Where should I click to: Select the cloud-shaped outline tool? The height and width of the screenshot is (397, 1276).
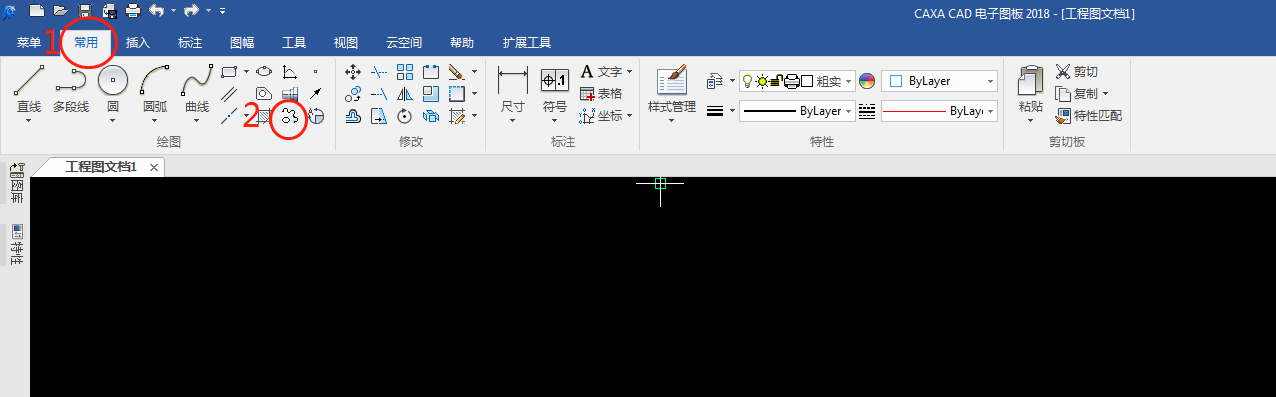coord(290,116)
